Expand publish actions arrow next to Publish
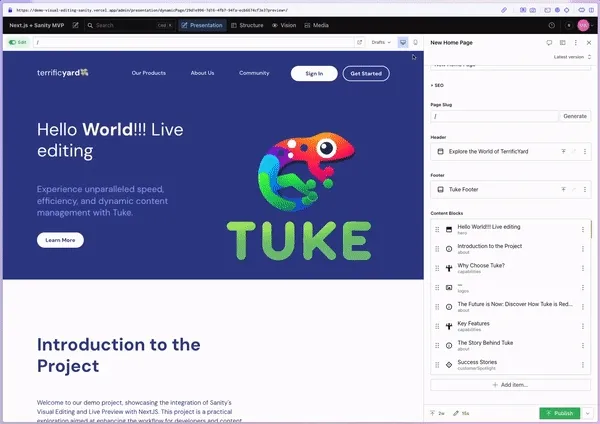 [x=589, y=412]
